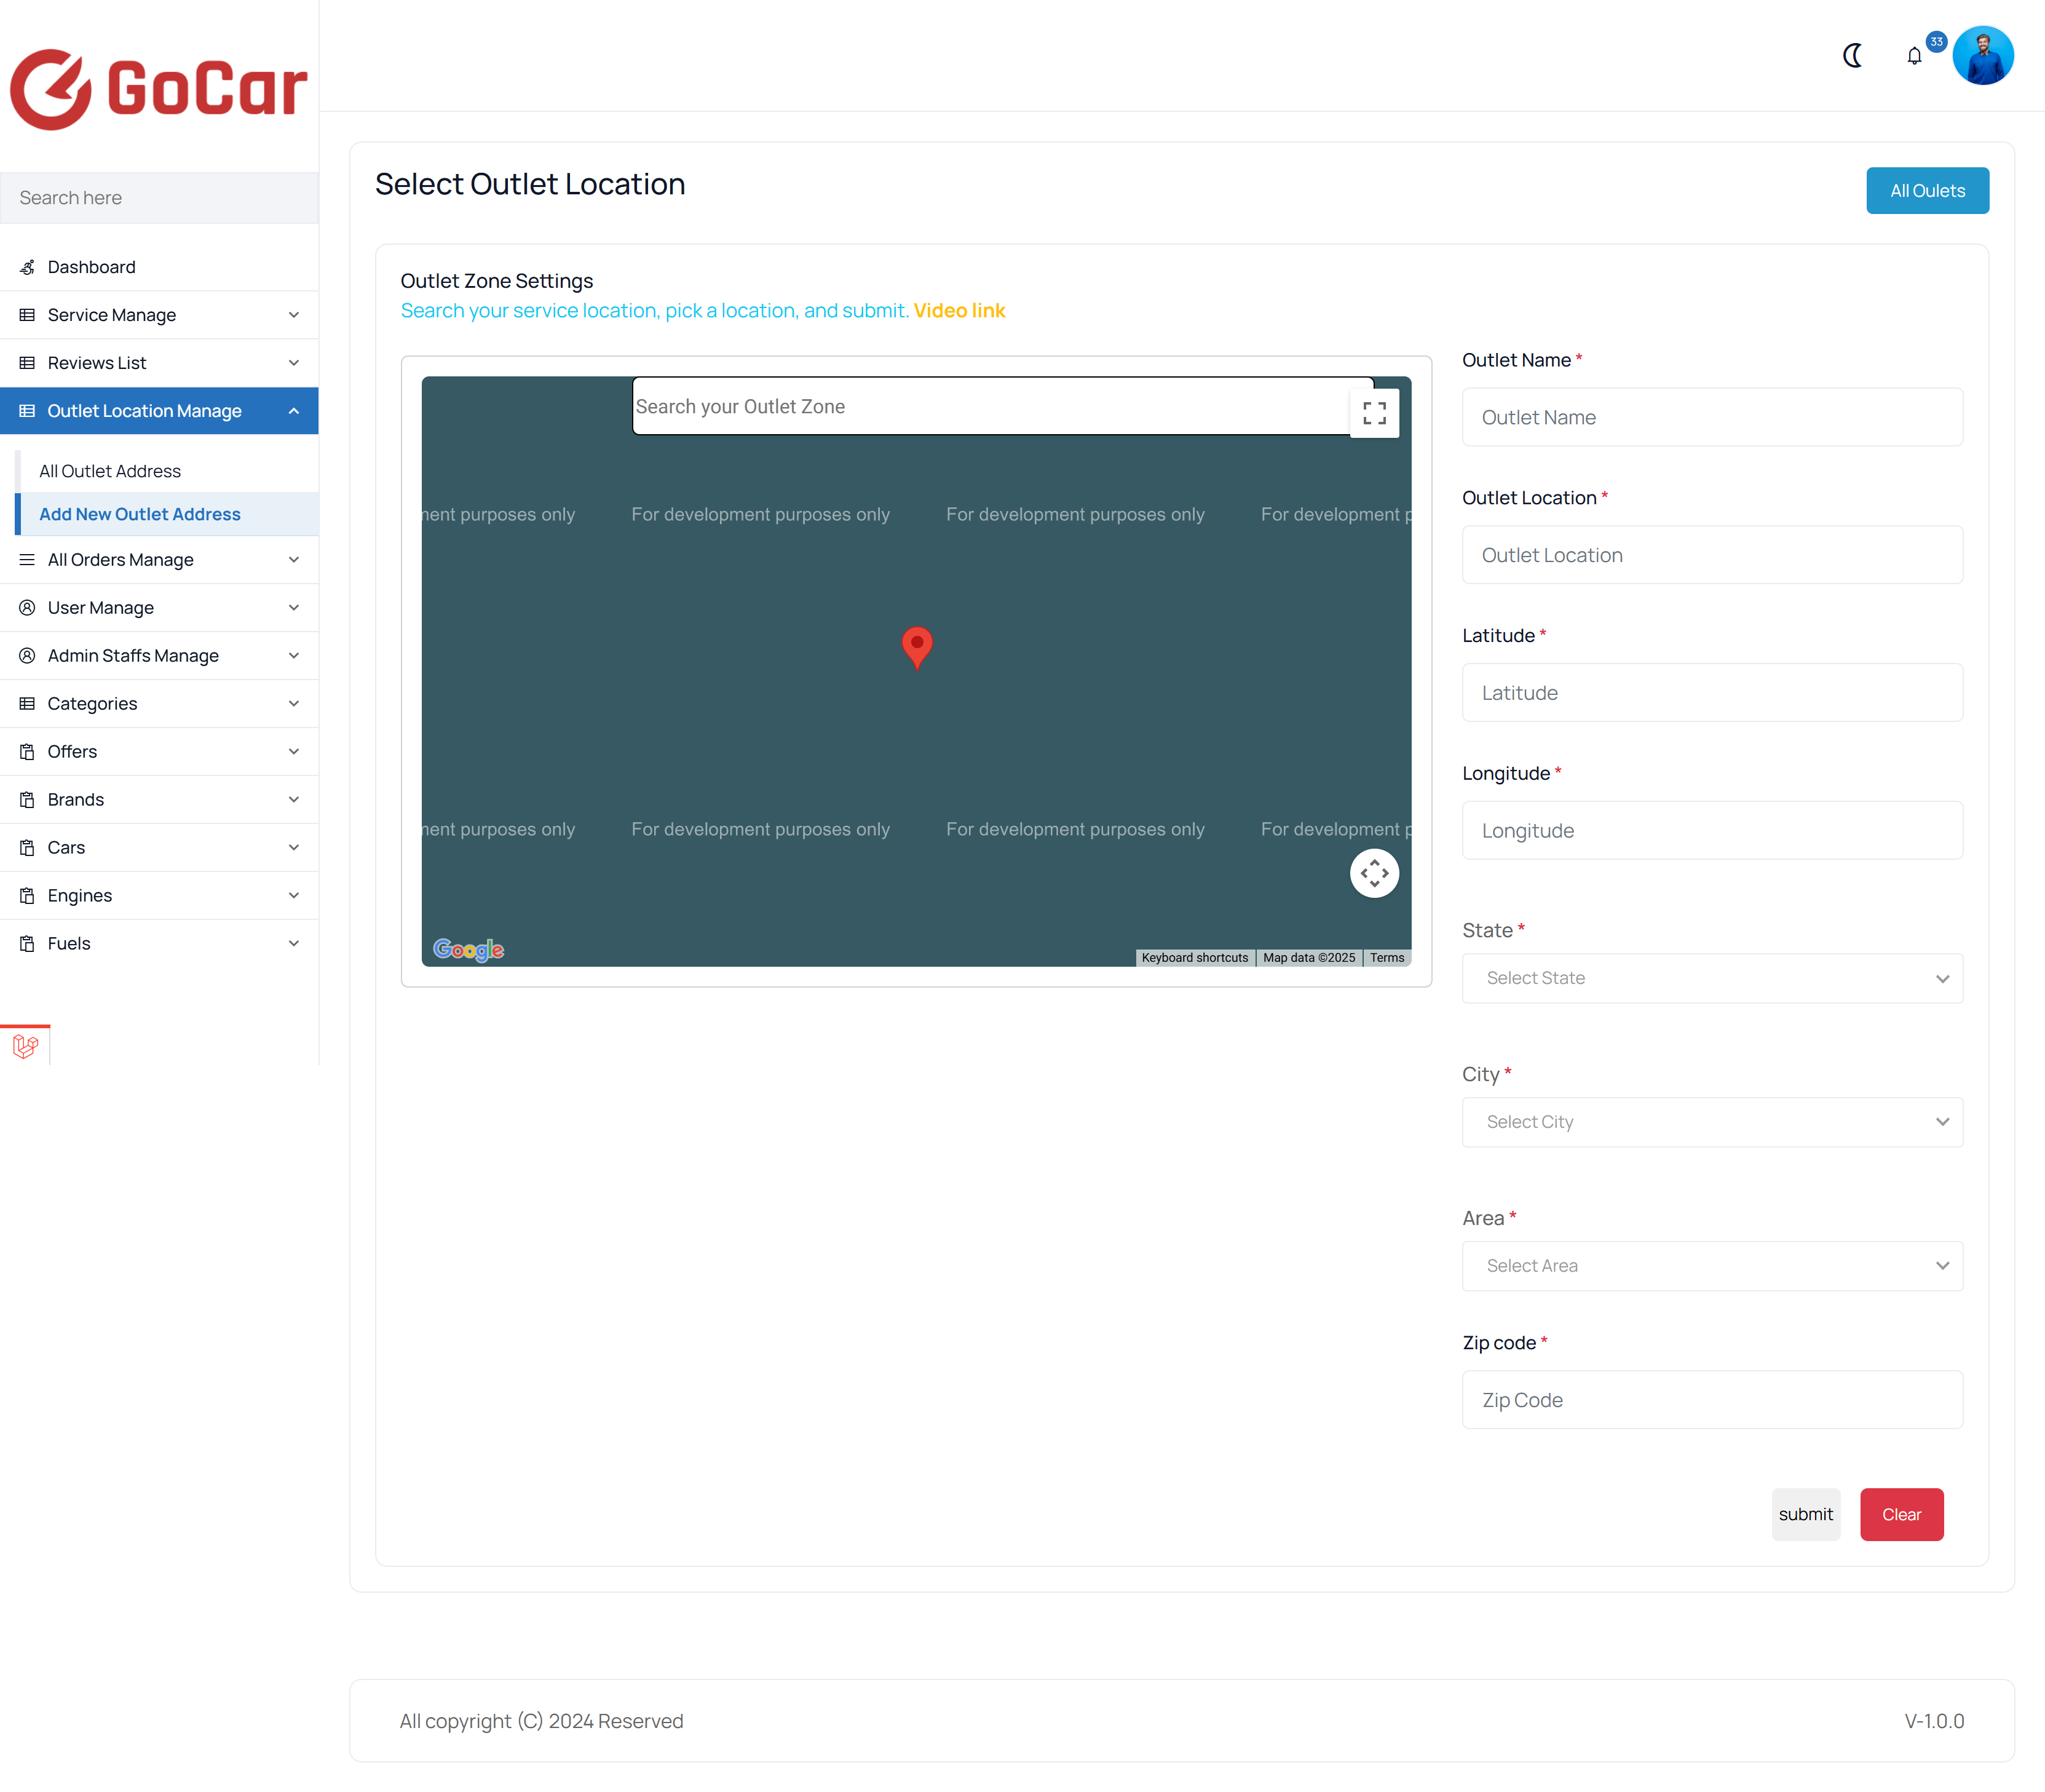Open the Select City dropdown
This screenshot has width=2045, height=1792.
click(x=1712, y=1122)
